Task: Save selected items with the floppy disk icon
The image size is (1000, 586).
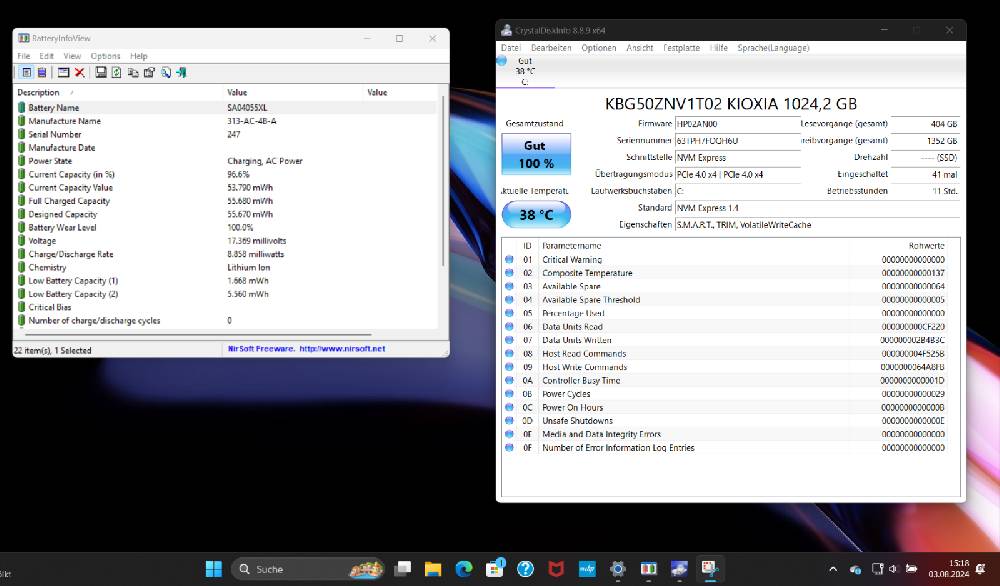Action: click(101, 73)
